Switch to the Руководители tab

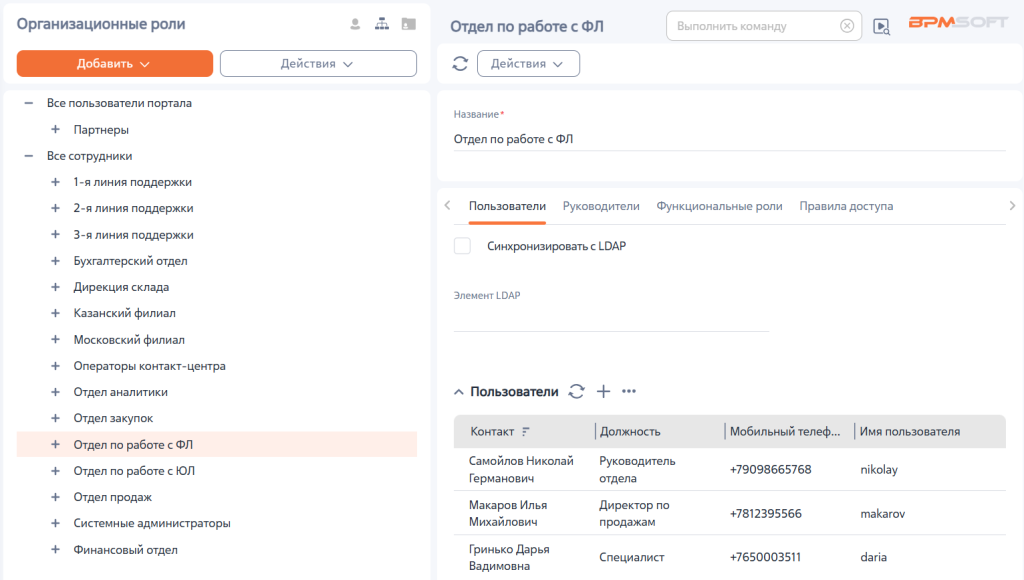601,206
